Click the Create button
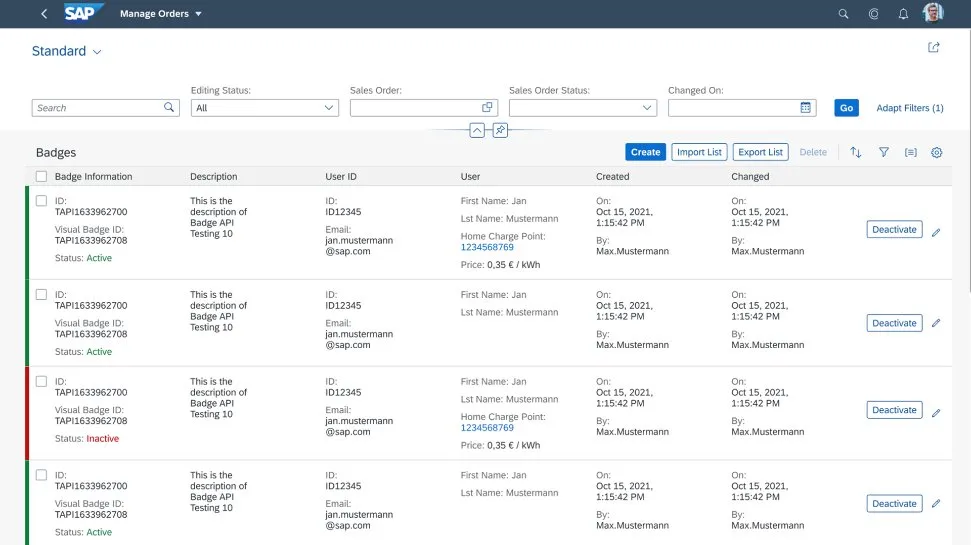The height and width of the screenshot is (545, 971). [645, 152]
